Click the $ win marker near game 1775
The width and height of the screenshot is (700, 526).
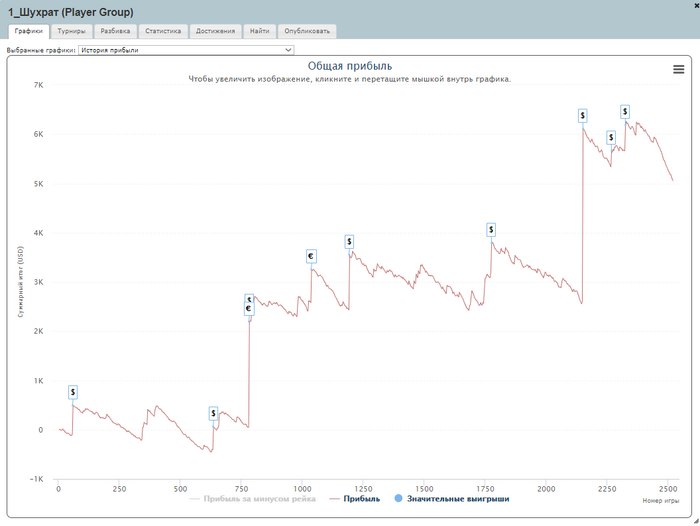coord(491,230)
